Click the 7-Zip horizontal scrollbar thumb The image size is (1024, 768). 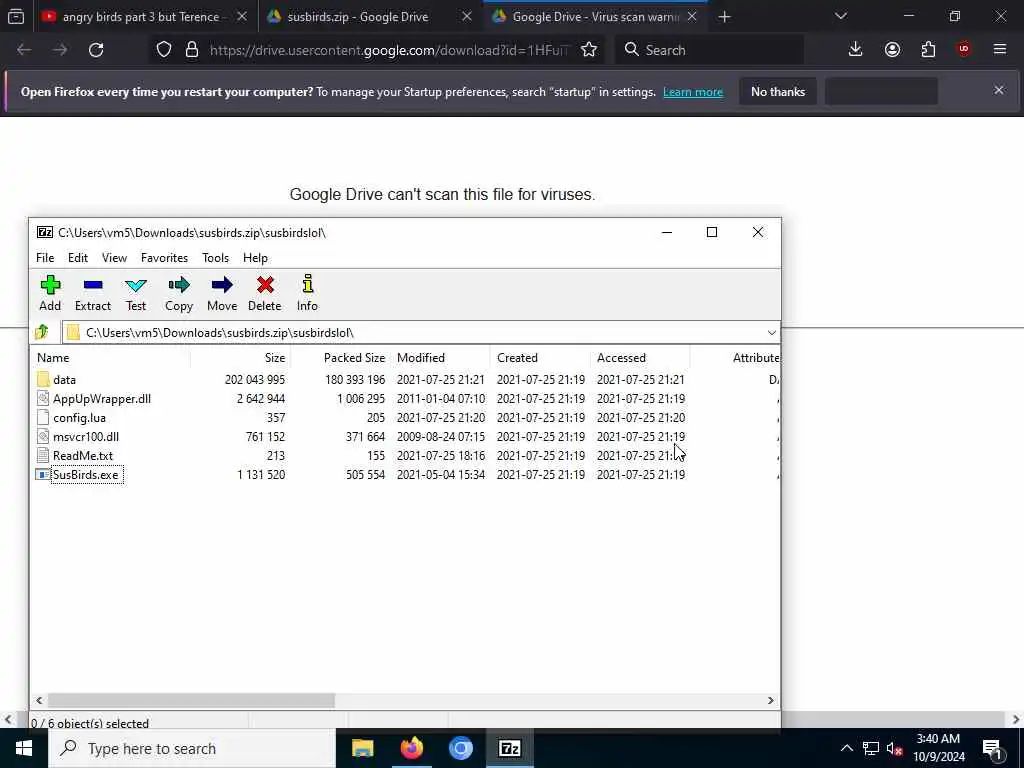[x=191, y=700]
